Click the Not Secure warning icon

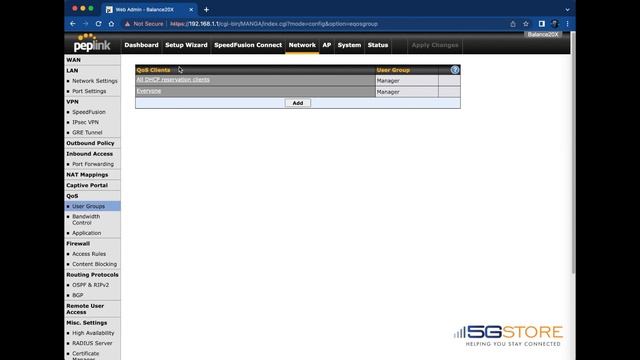tap(127, 24)
